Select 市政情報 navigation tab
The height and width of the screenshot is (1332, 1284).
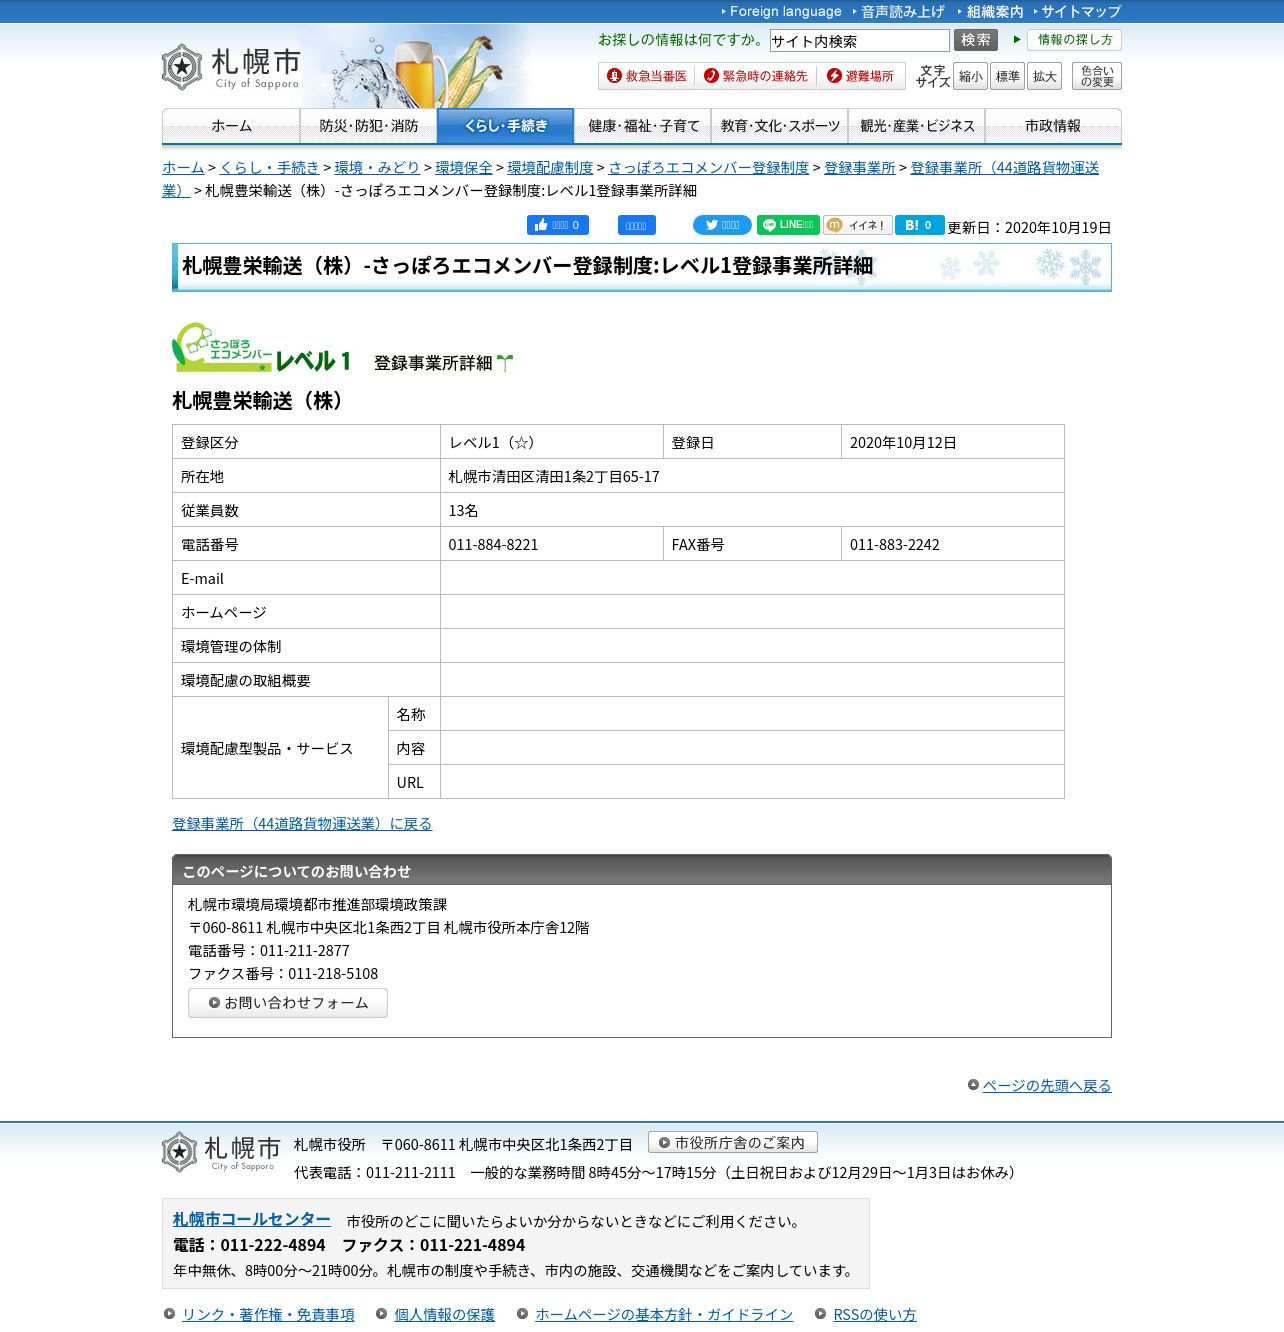(x=1053, y=126)
